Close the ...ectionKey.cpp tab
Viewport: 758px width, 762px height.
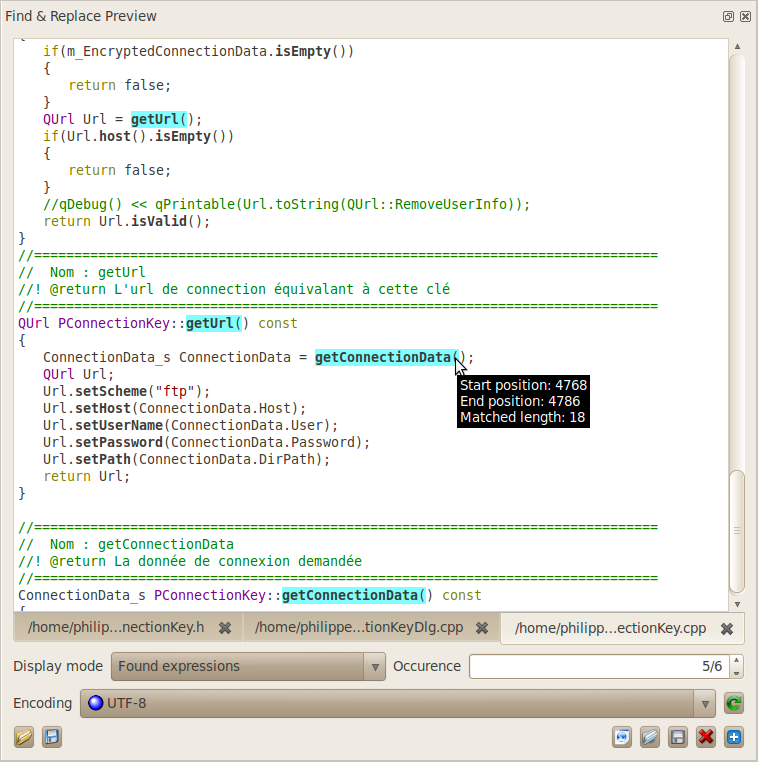(x=727, y=628)
